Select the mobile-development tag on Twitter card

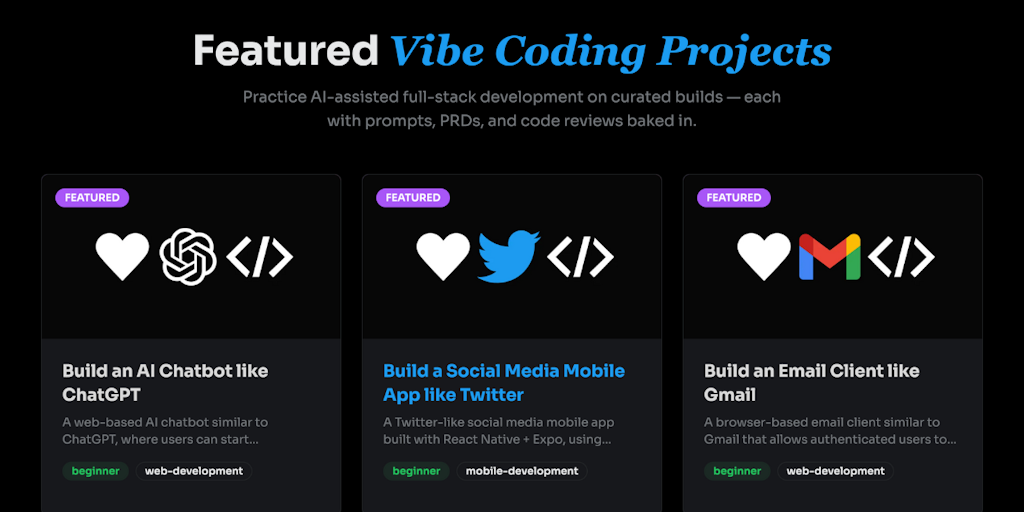[522, 471]
